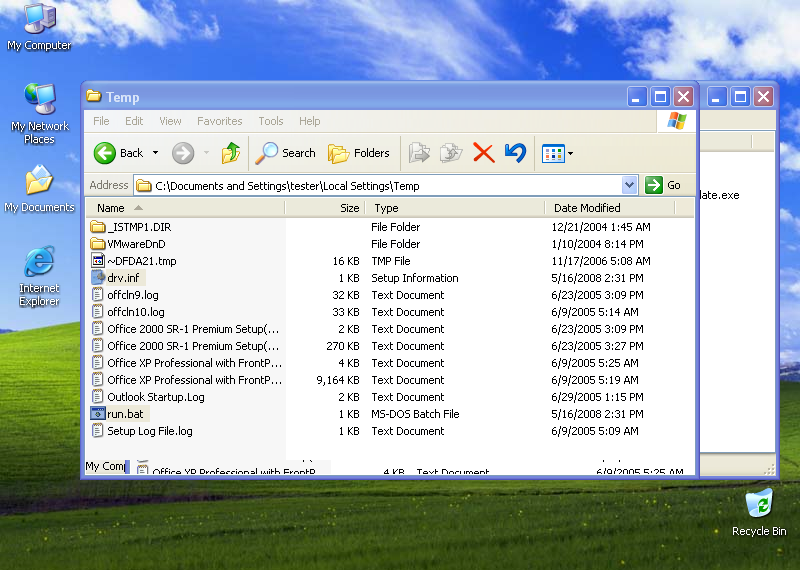Open the Favorites menu

tap(219, 121)
